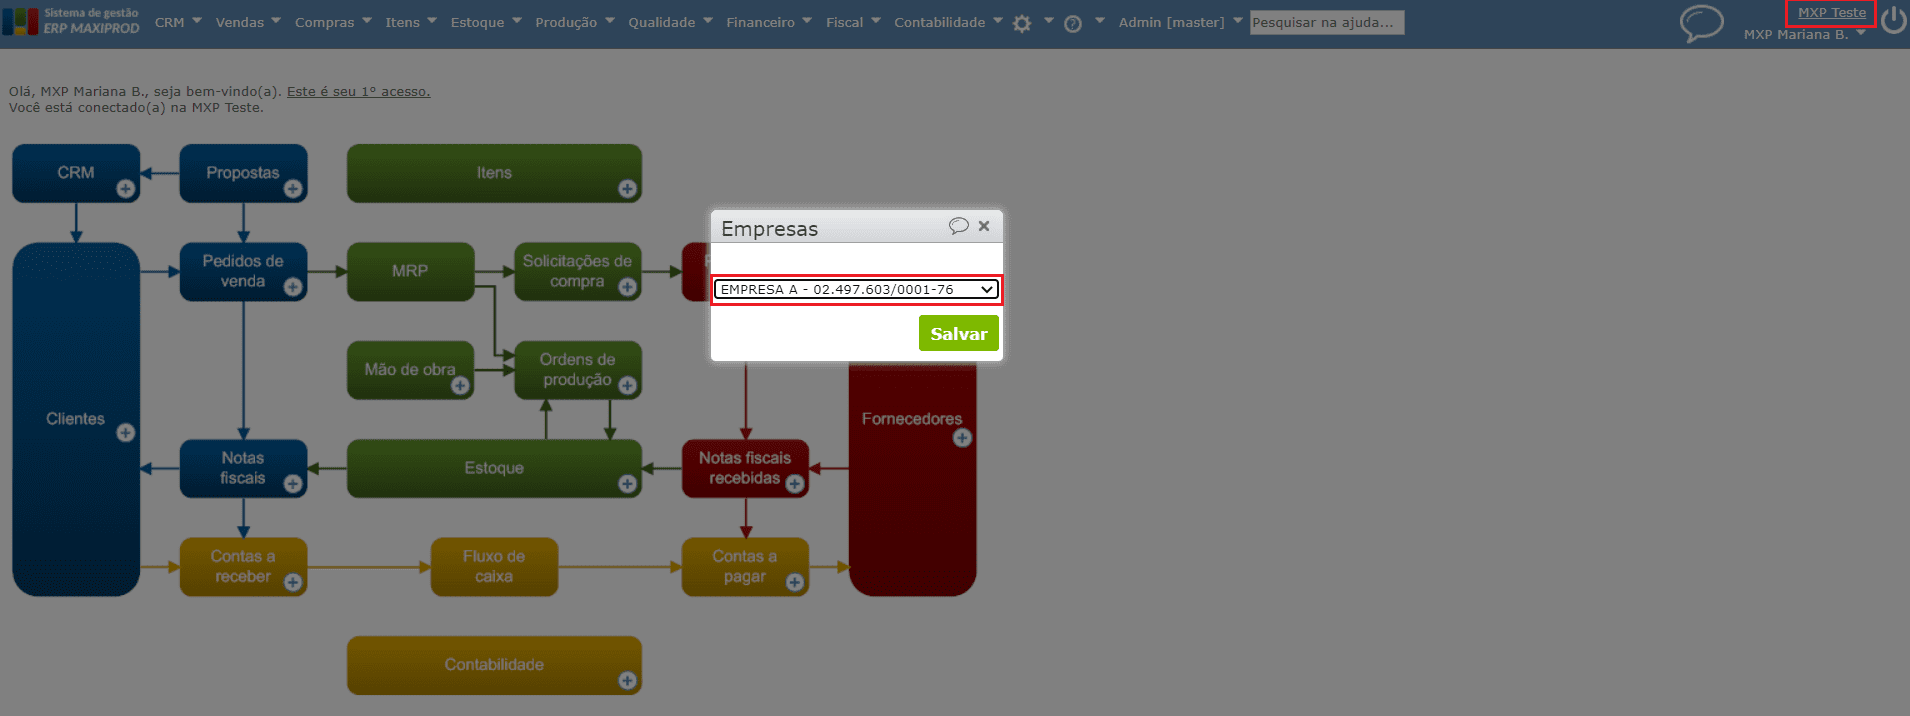
Task: Click plus icon on Notas fiscais recebidas
Action: [x=795, y=484]
